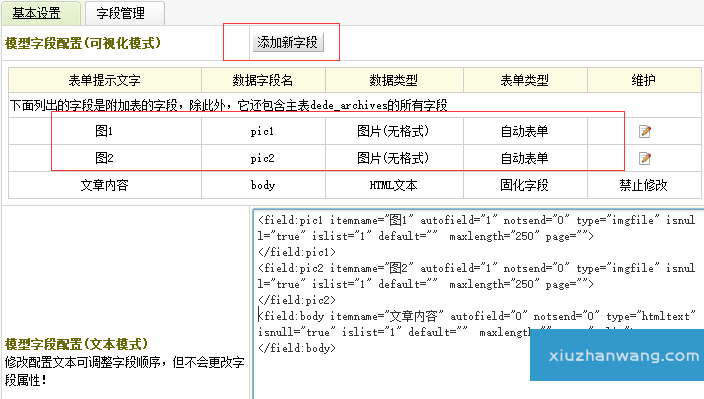Click the pic1 field name cell
The height and width of the screenshot is (399, 704).
click(263, 131)
